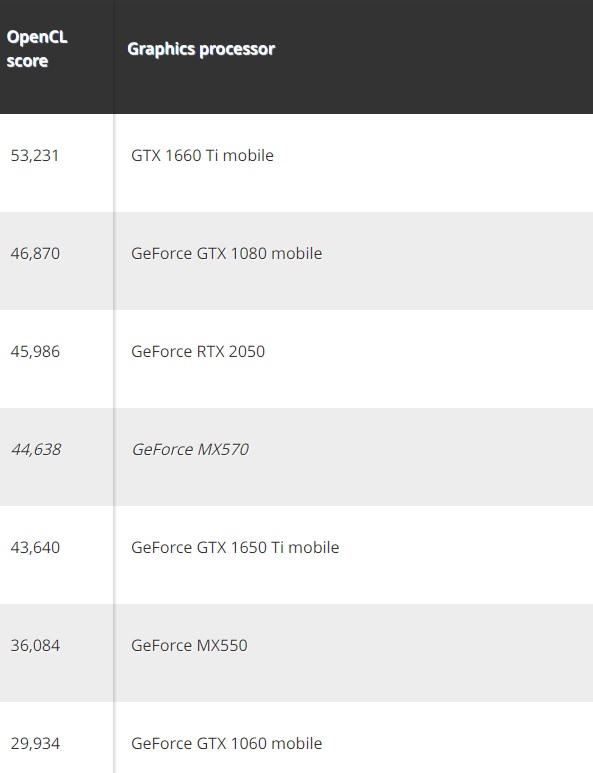Click the word mobile in the GTX 1660 Ti row

(248, 155)
